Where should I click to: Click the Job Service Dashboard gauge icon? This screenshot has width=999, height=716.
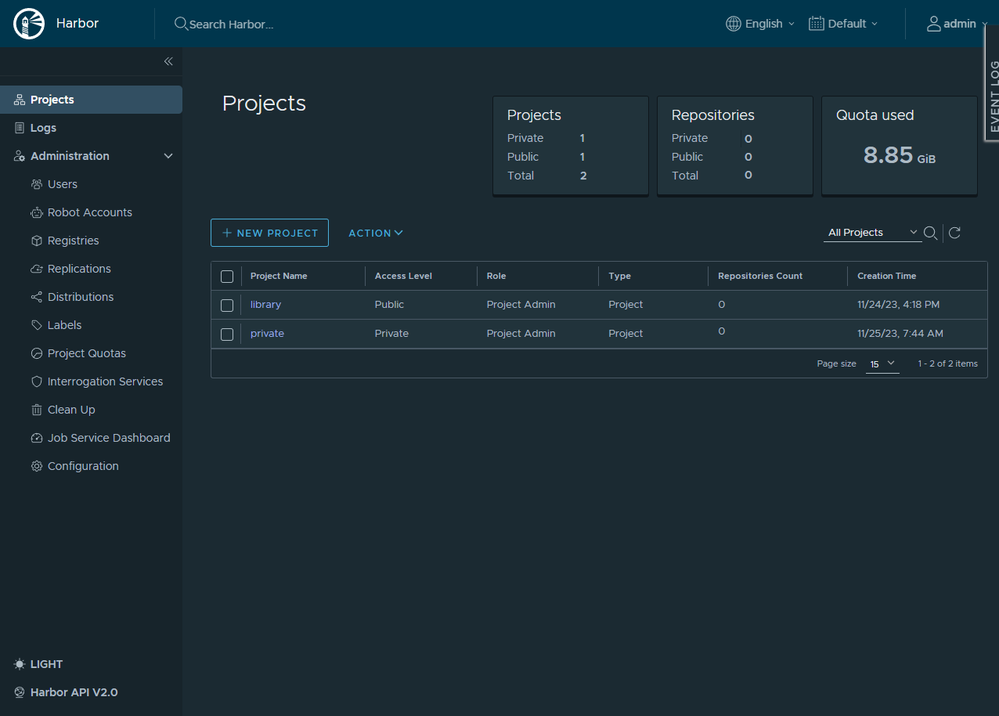(37, 438)
